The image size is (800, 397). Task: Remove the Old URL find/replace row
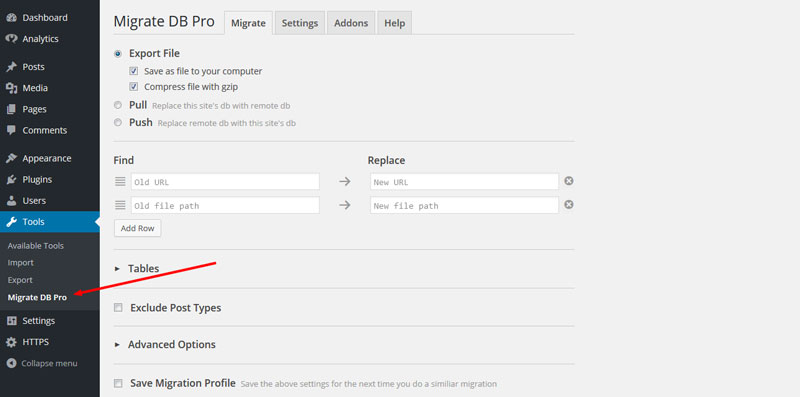tap(568, 181)
